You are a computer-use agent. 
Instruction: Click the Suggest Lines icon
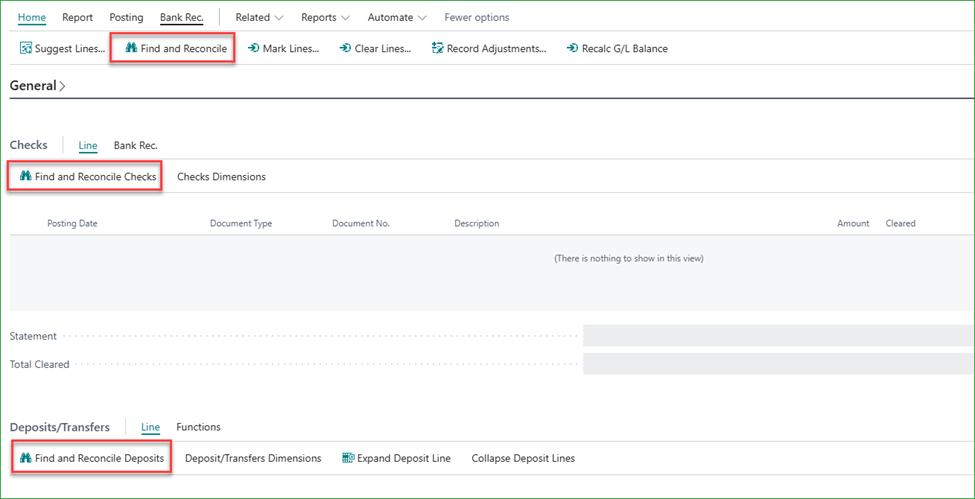click(x=25, y=49)
